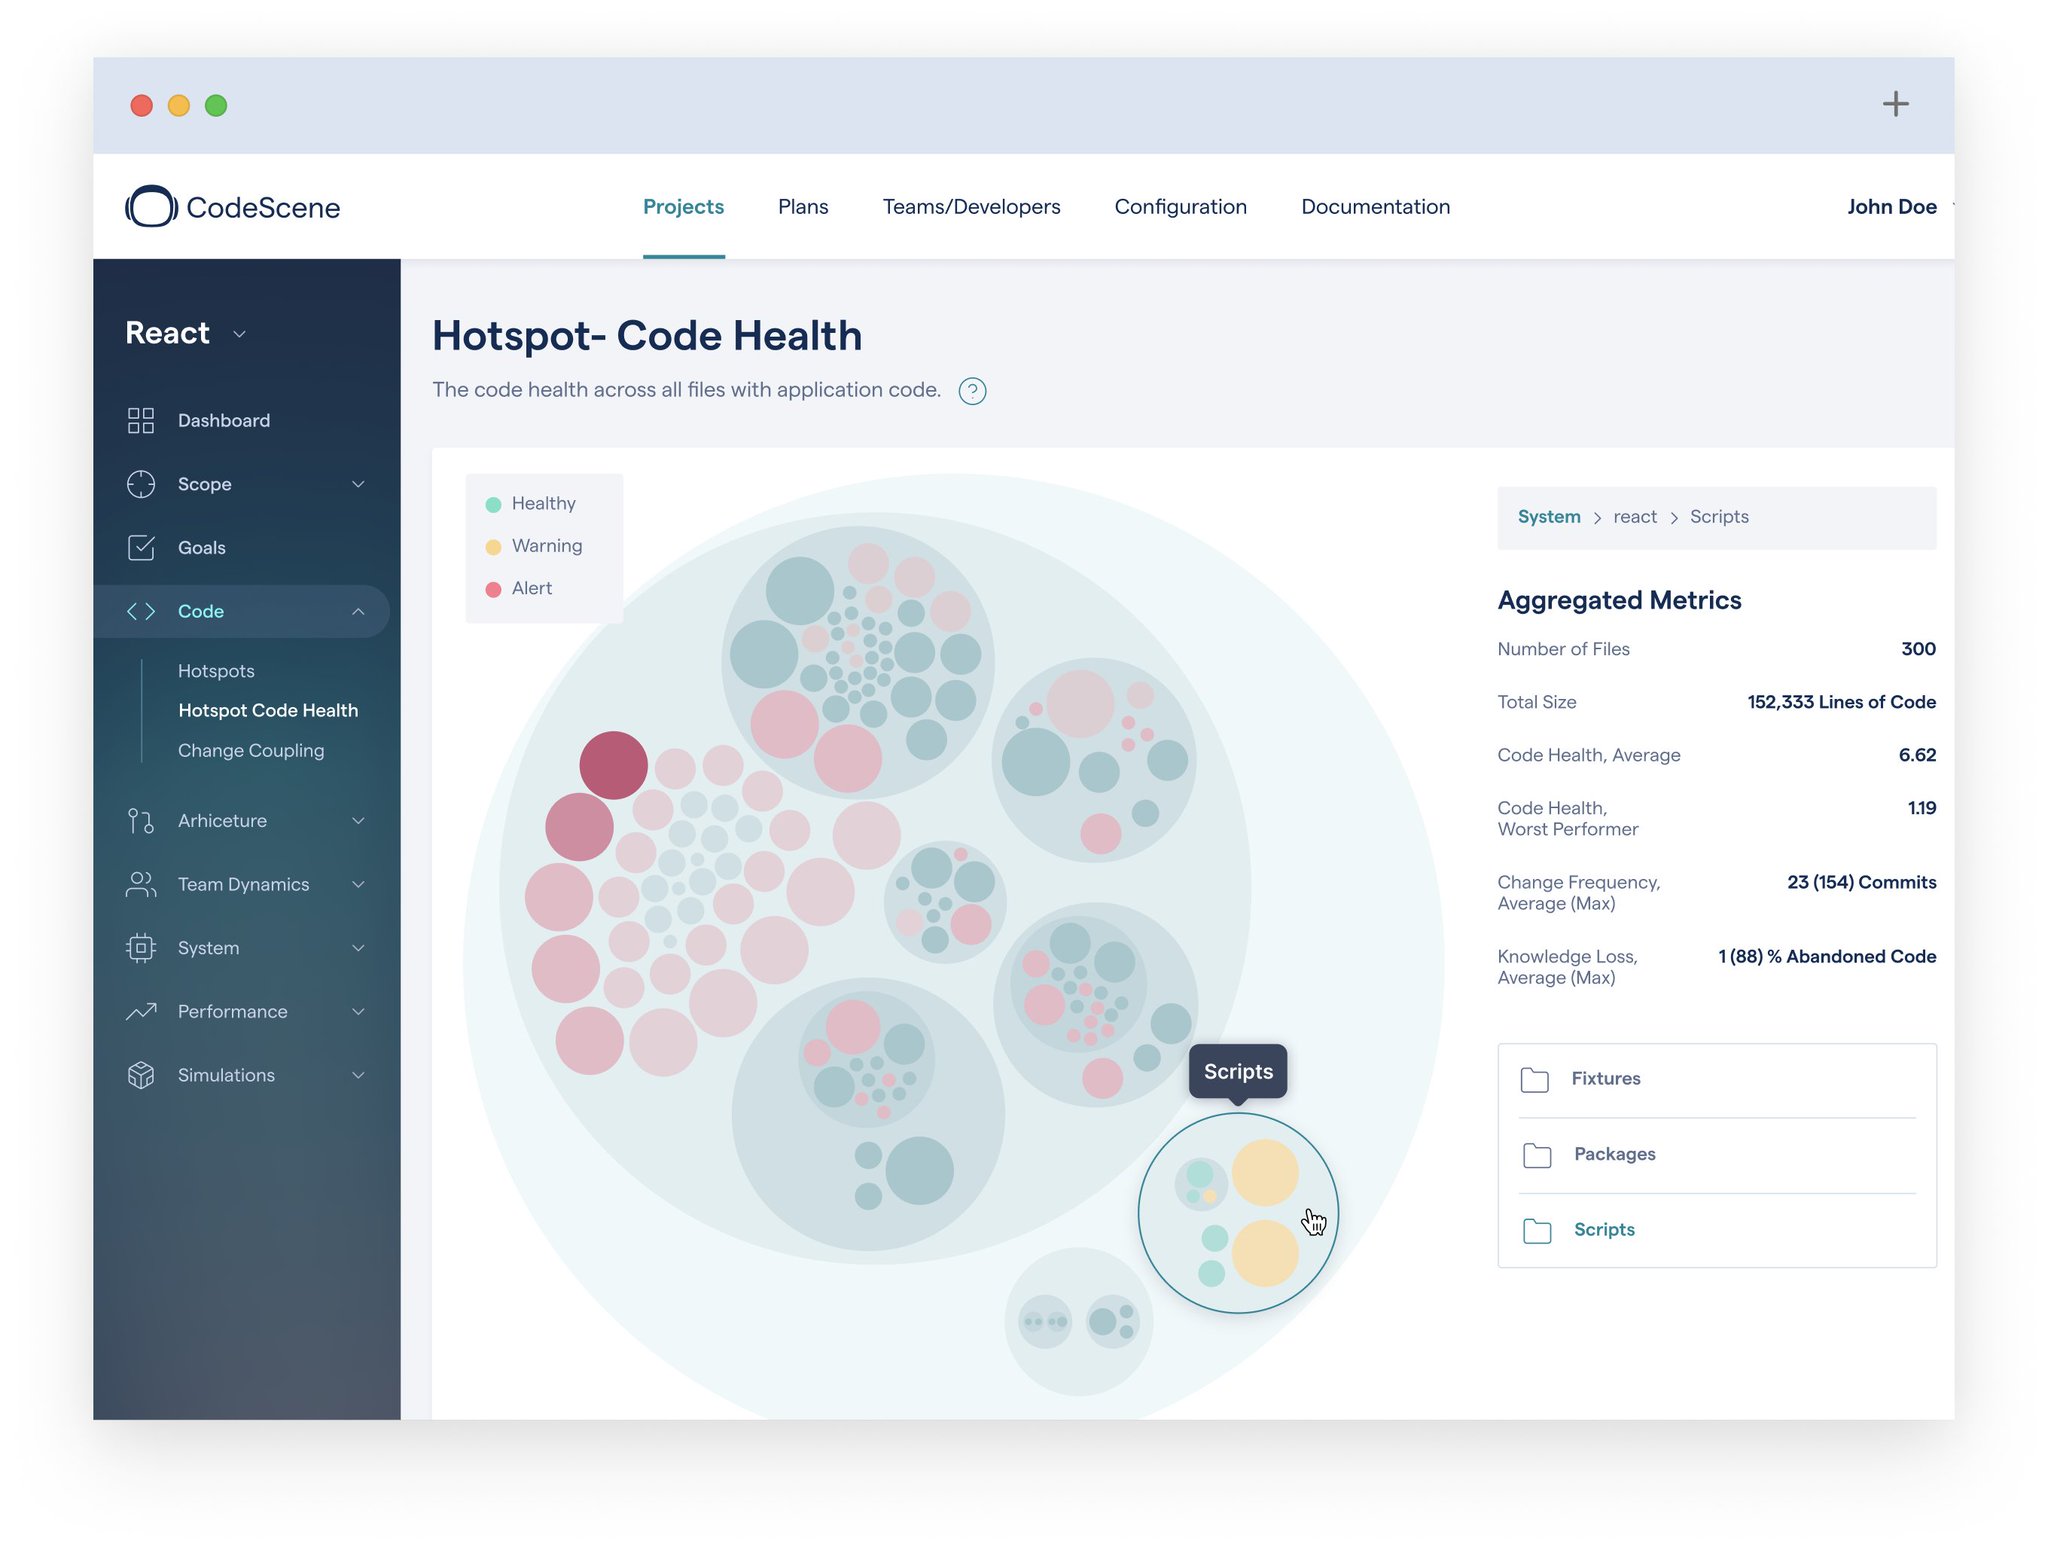2048x1550 pixels.
Task: Click the Goals checkmark icon in sidebar
Action: 141,547
